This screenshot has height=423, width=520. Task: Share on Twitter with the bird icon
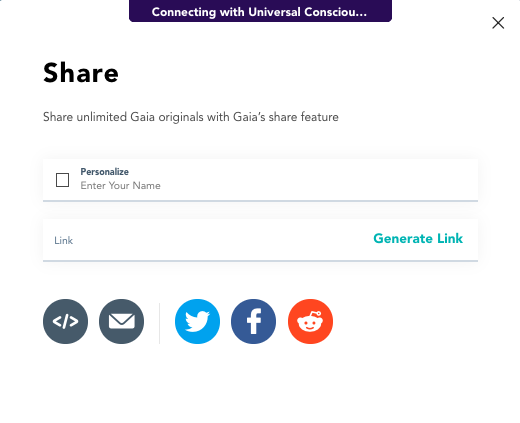pos(197,321)
